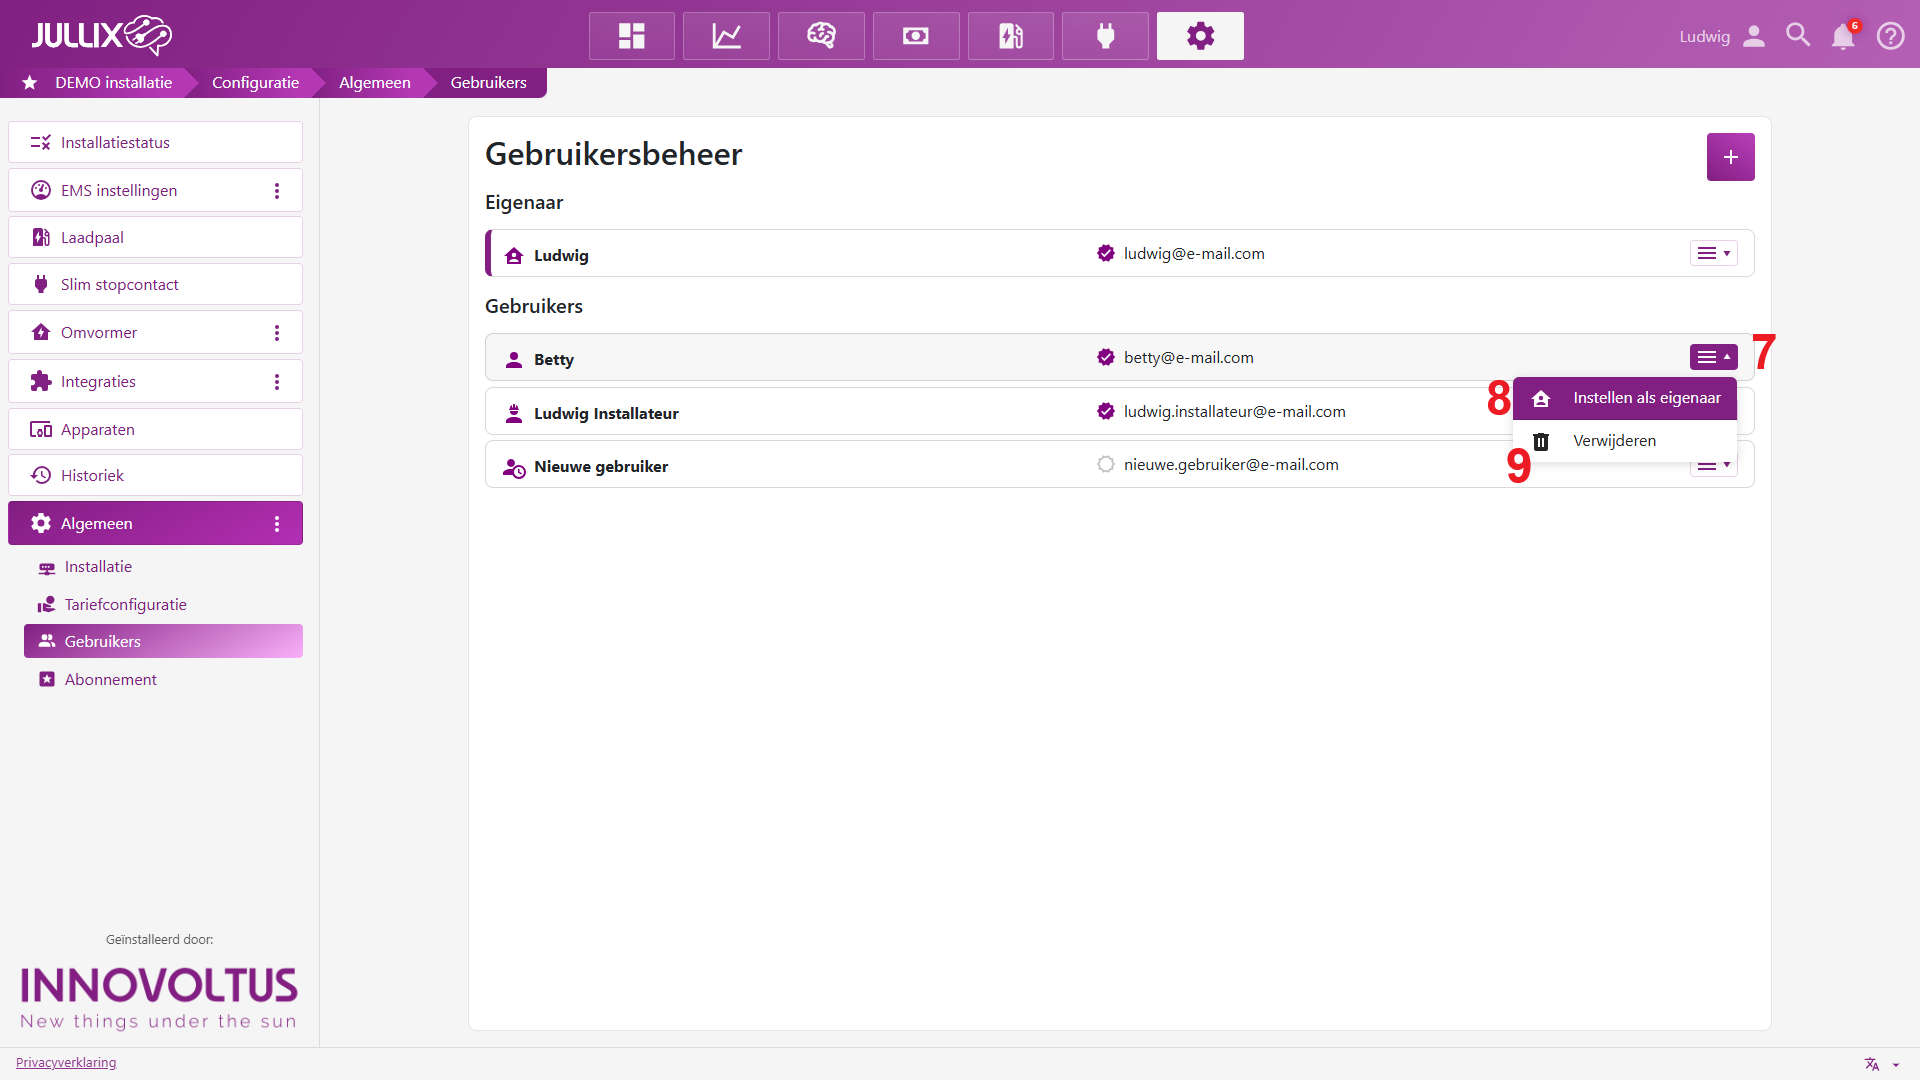Go to Configuratie breadcrumb
The height and width of the screenshot is (1080, 1920).
(255, 83)
